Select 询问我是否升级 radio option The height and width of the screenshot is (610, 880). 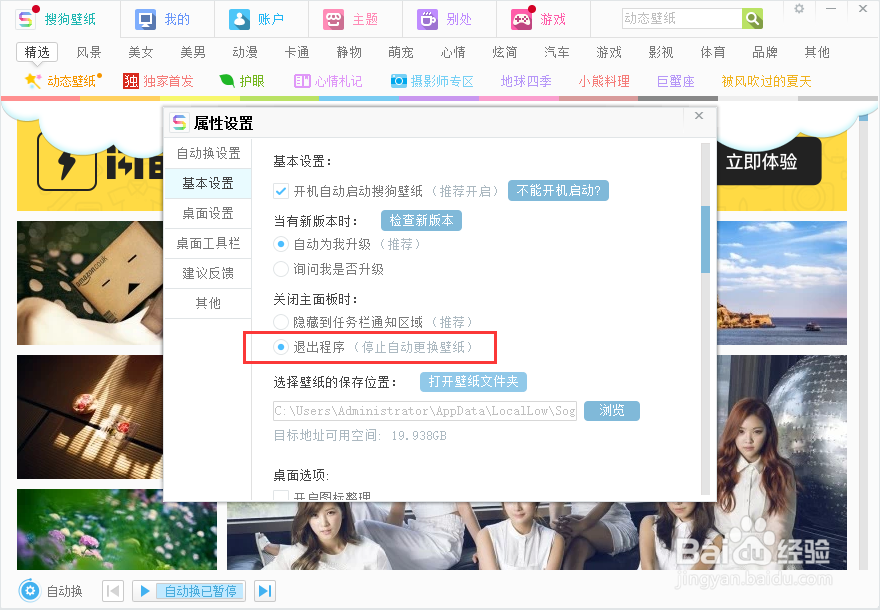tap(281, 269)
